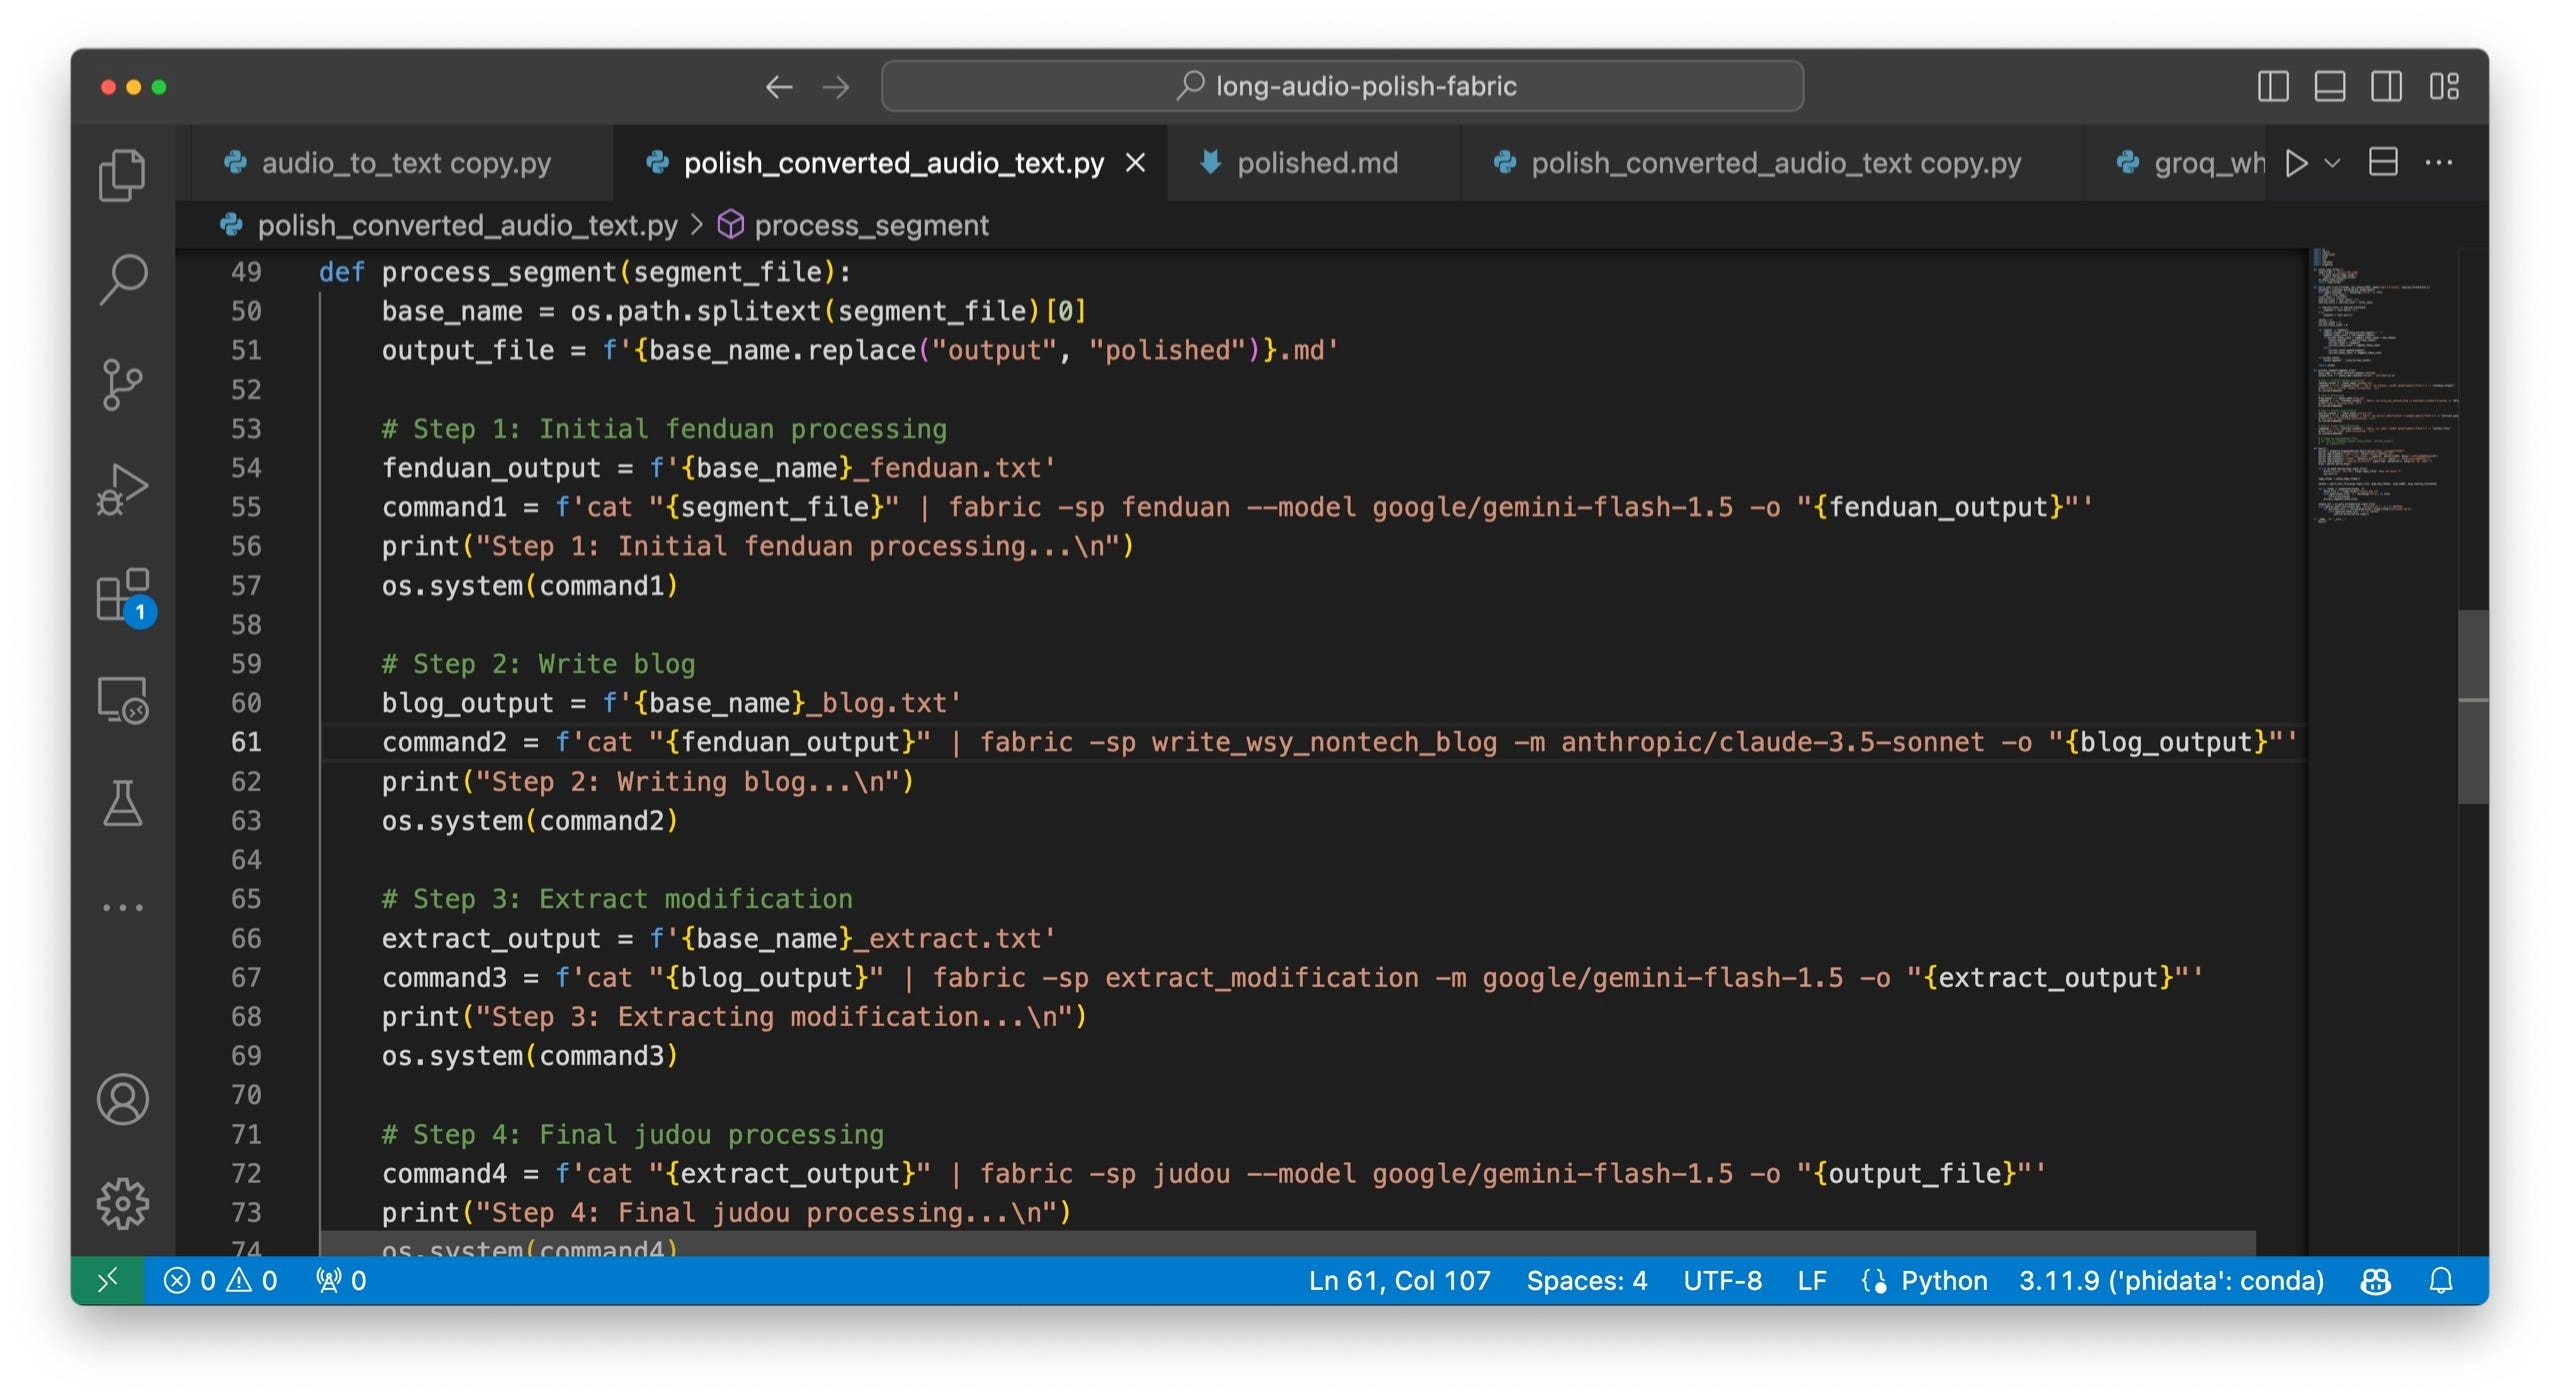2560x1399 pixels.
Task: Click the long-audio-polish-fabric command center search
Action: (x=1342, y=86)
